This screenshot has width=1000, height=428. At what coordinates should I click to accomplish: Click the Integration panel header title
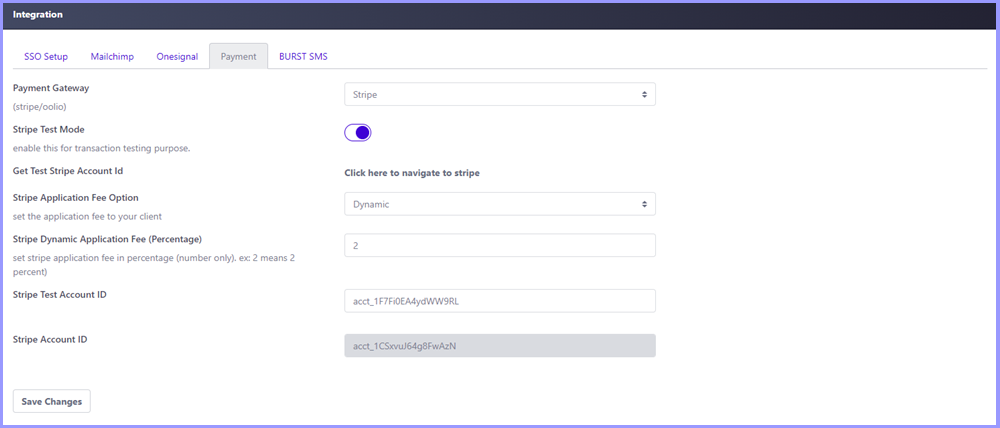pyautogui.click(x=38, y=15)
